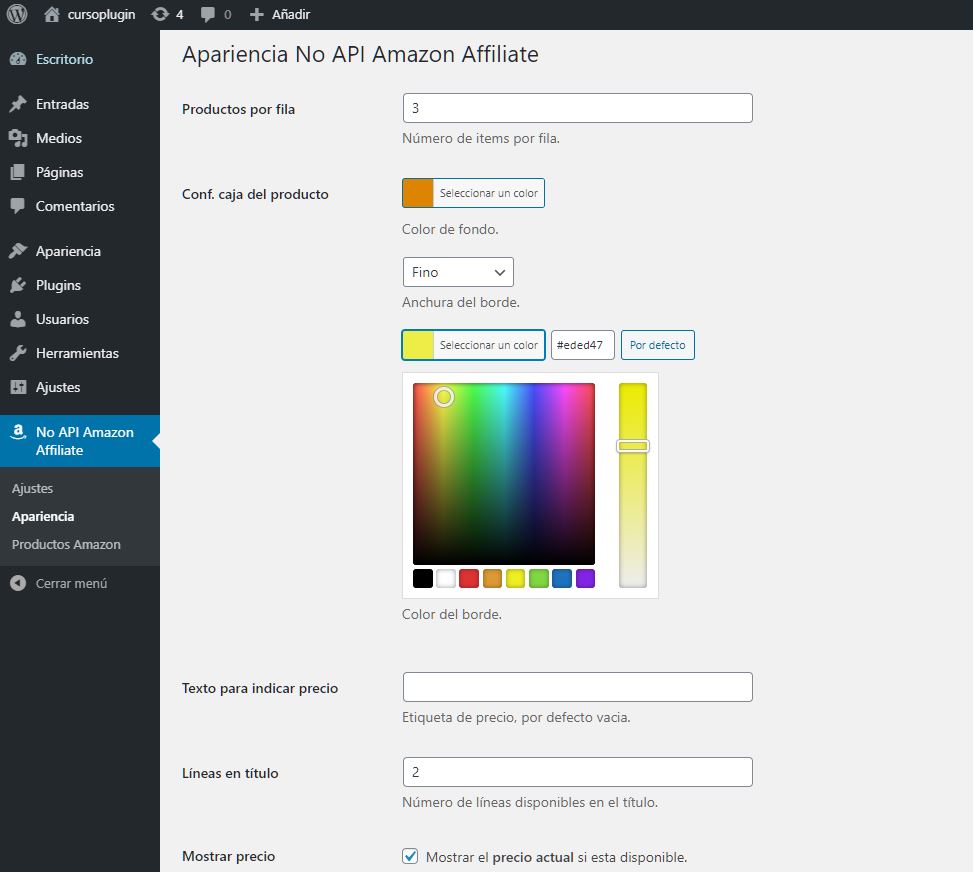Image resolution: width=973 pixels, height=872 pixels.
Task: Click the Medios media icon
Action: (18, 138)
